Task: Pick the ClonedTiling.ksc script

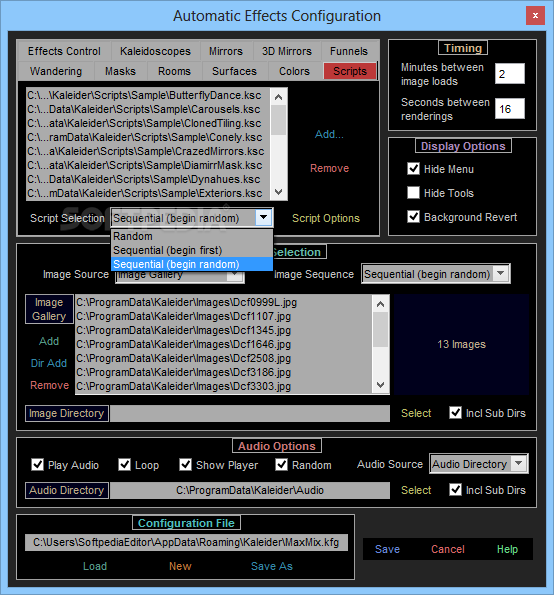Action: click(148, 123)
